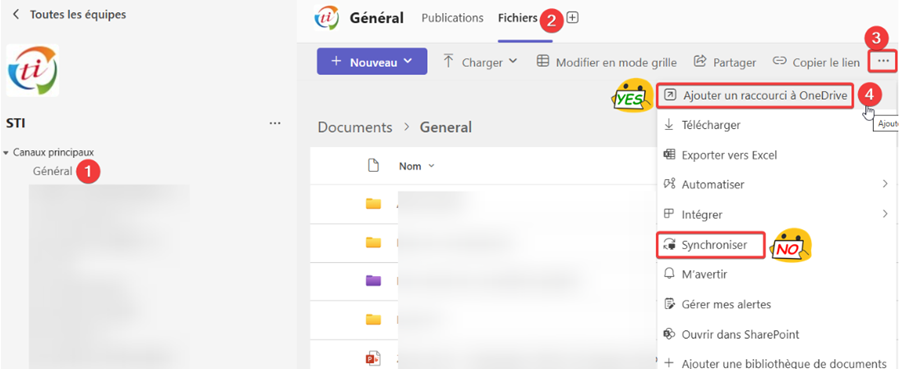Choose Ajouter un raccourci à OneDrive

point(756,96)
